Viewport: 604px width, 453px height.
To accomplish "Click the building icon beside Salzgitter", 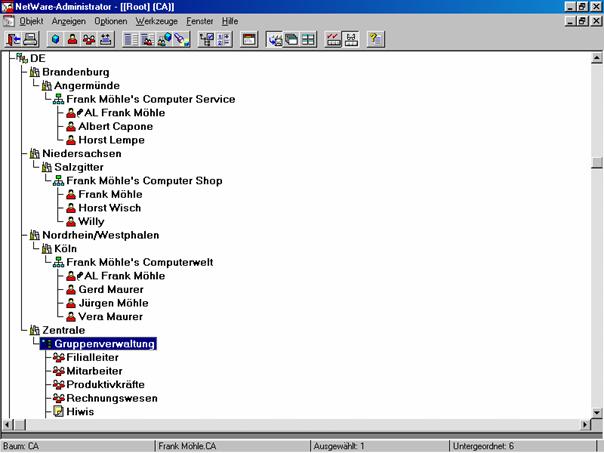I will (x=47, y=167).
